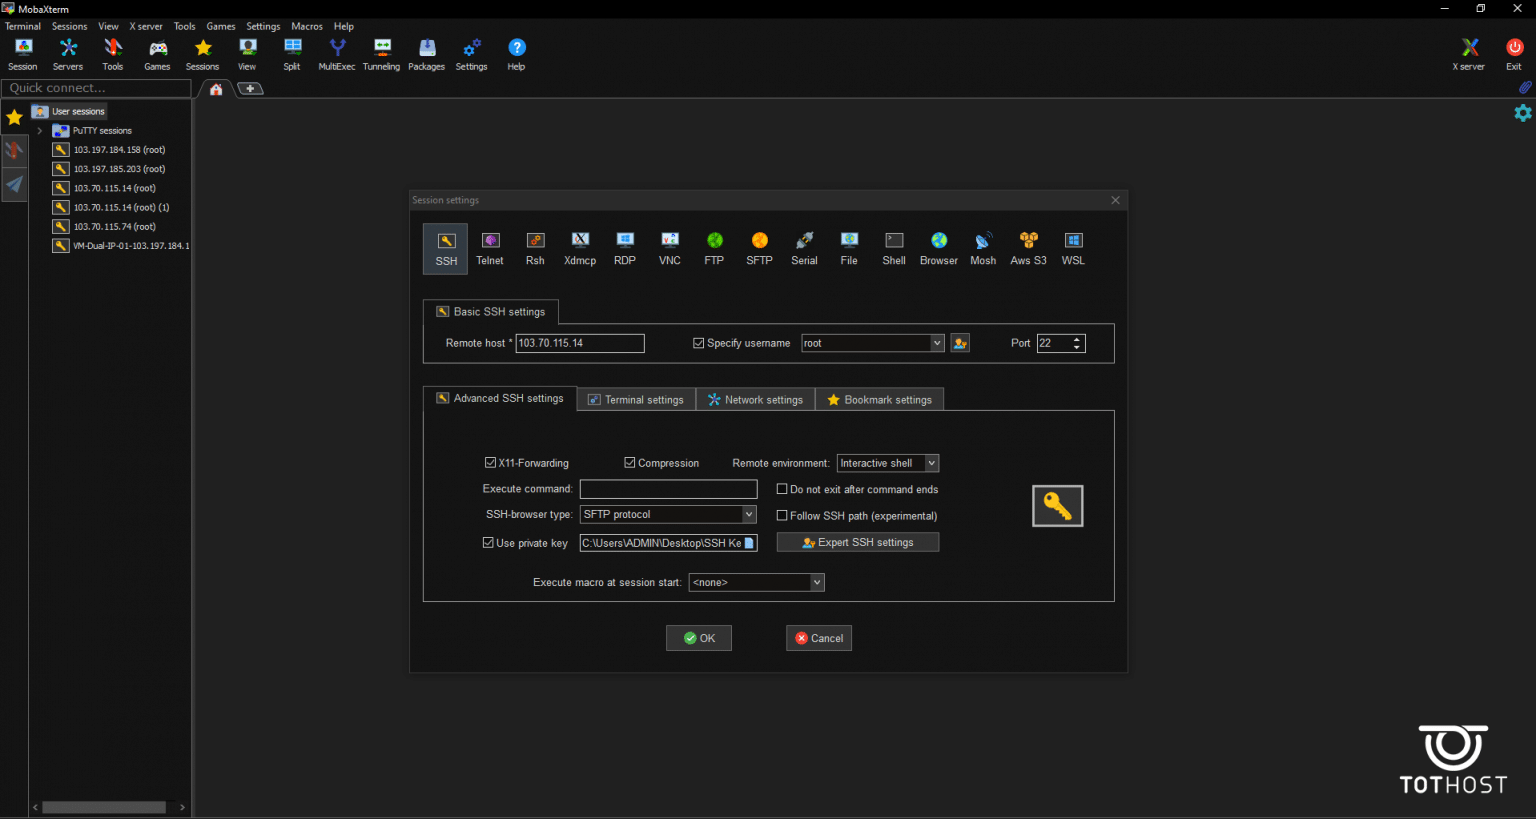
Task: Uncheck the Compression option
Action: (x=630, y=463)
